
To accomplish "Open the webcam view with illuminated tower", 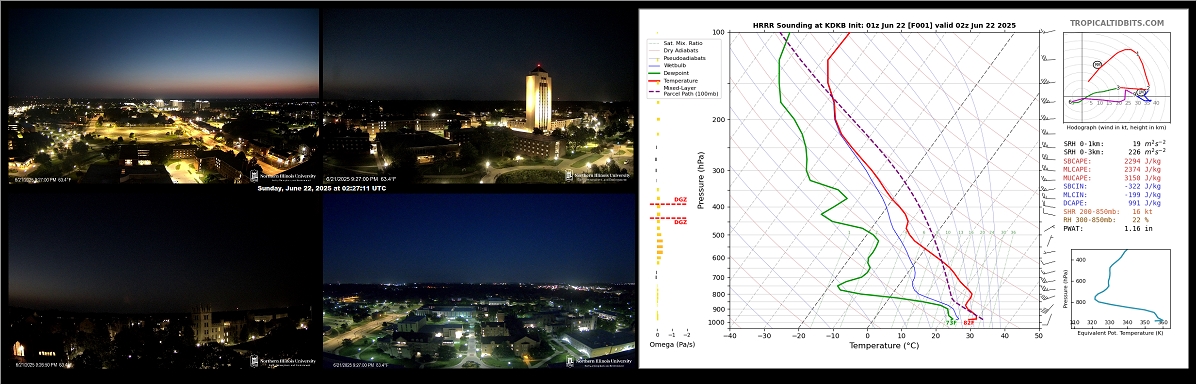I will [x=479, y=95].
